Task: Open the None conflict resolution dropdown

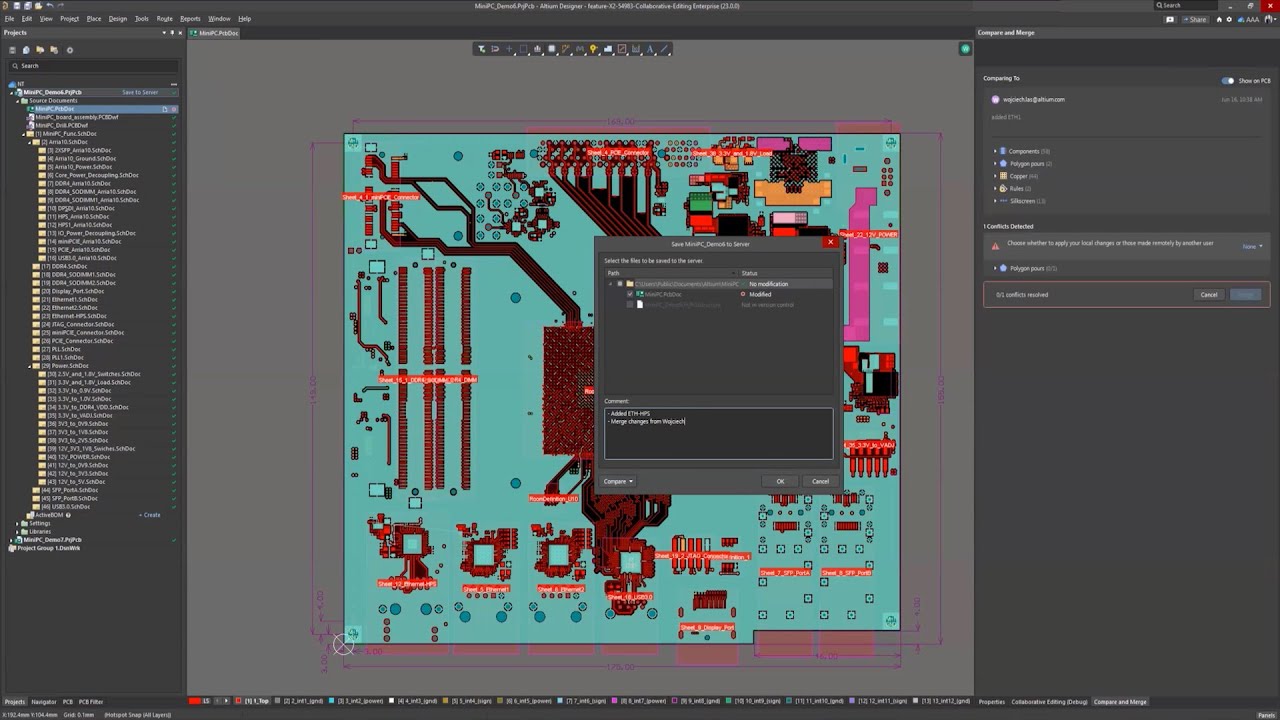Action: click(x=1252, y=246)
